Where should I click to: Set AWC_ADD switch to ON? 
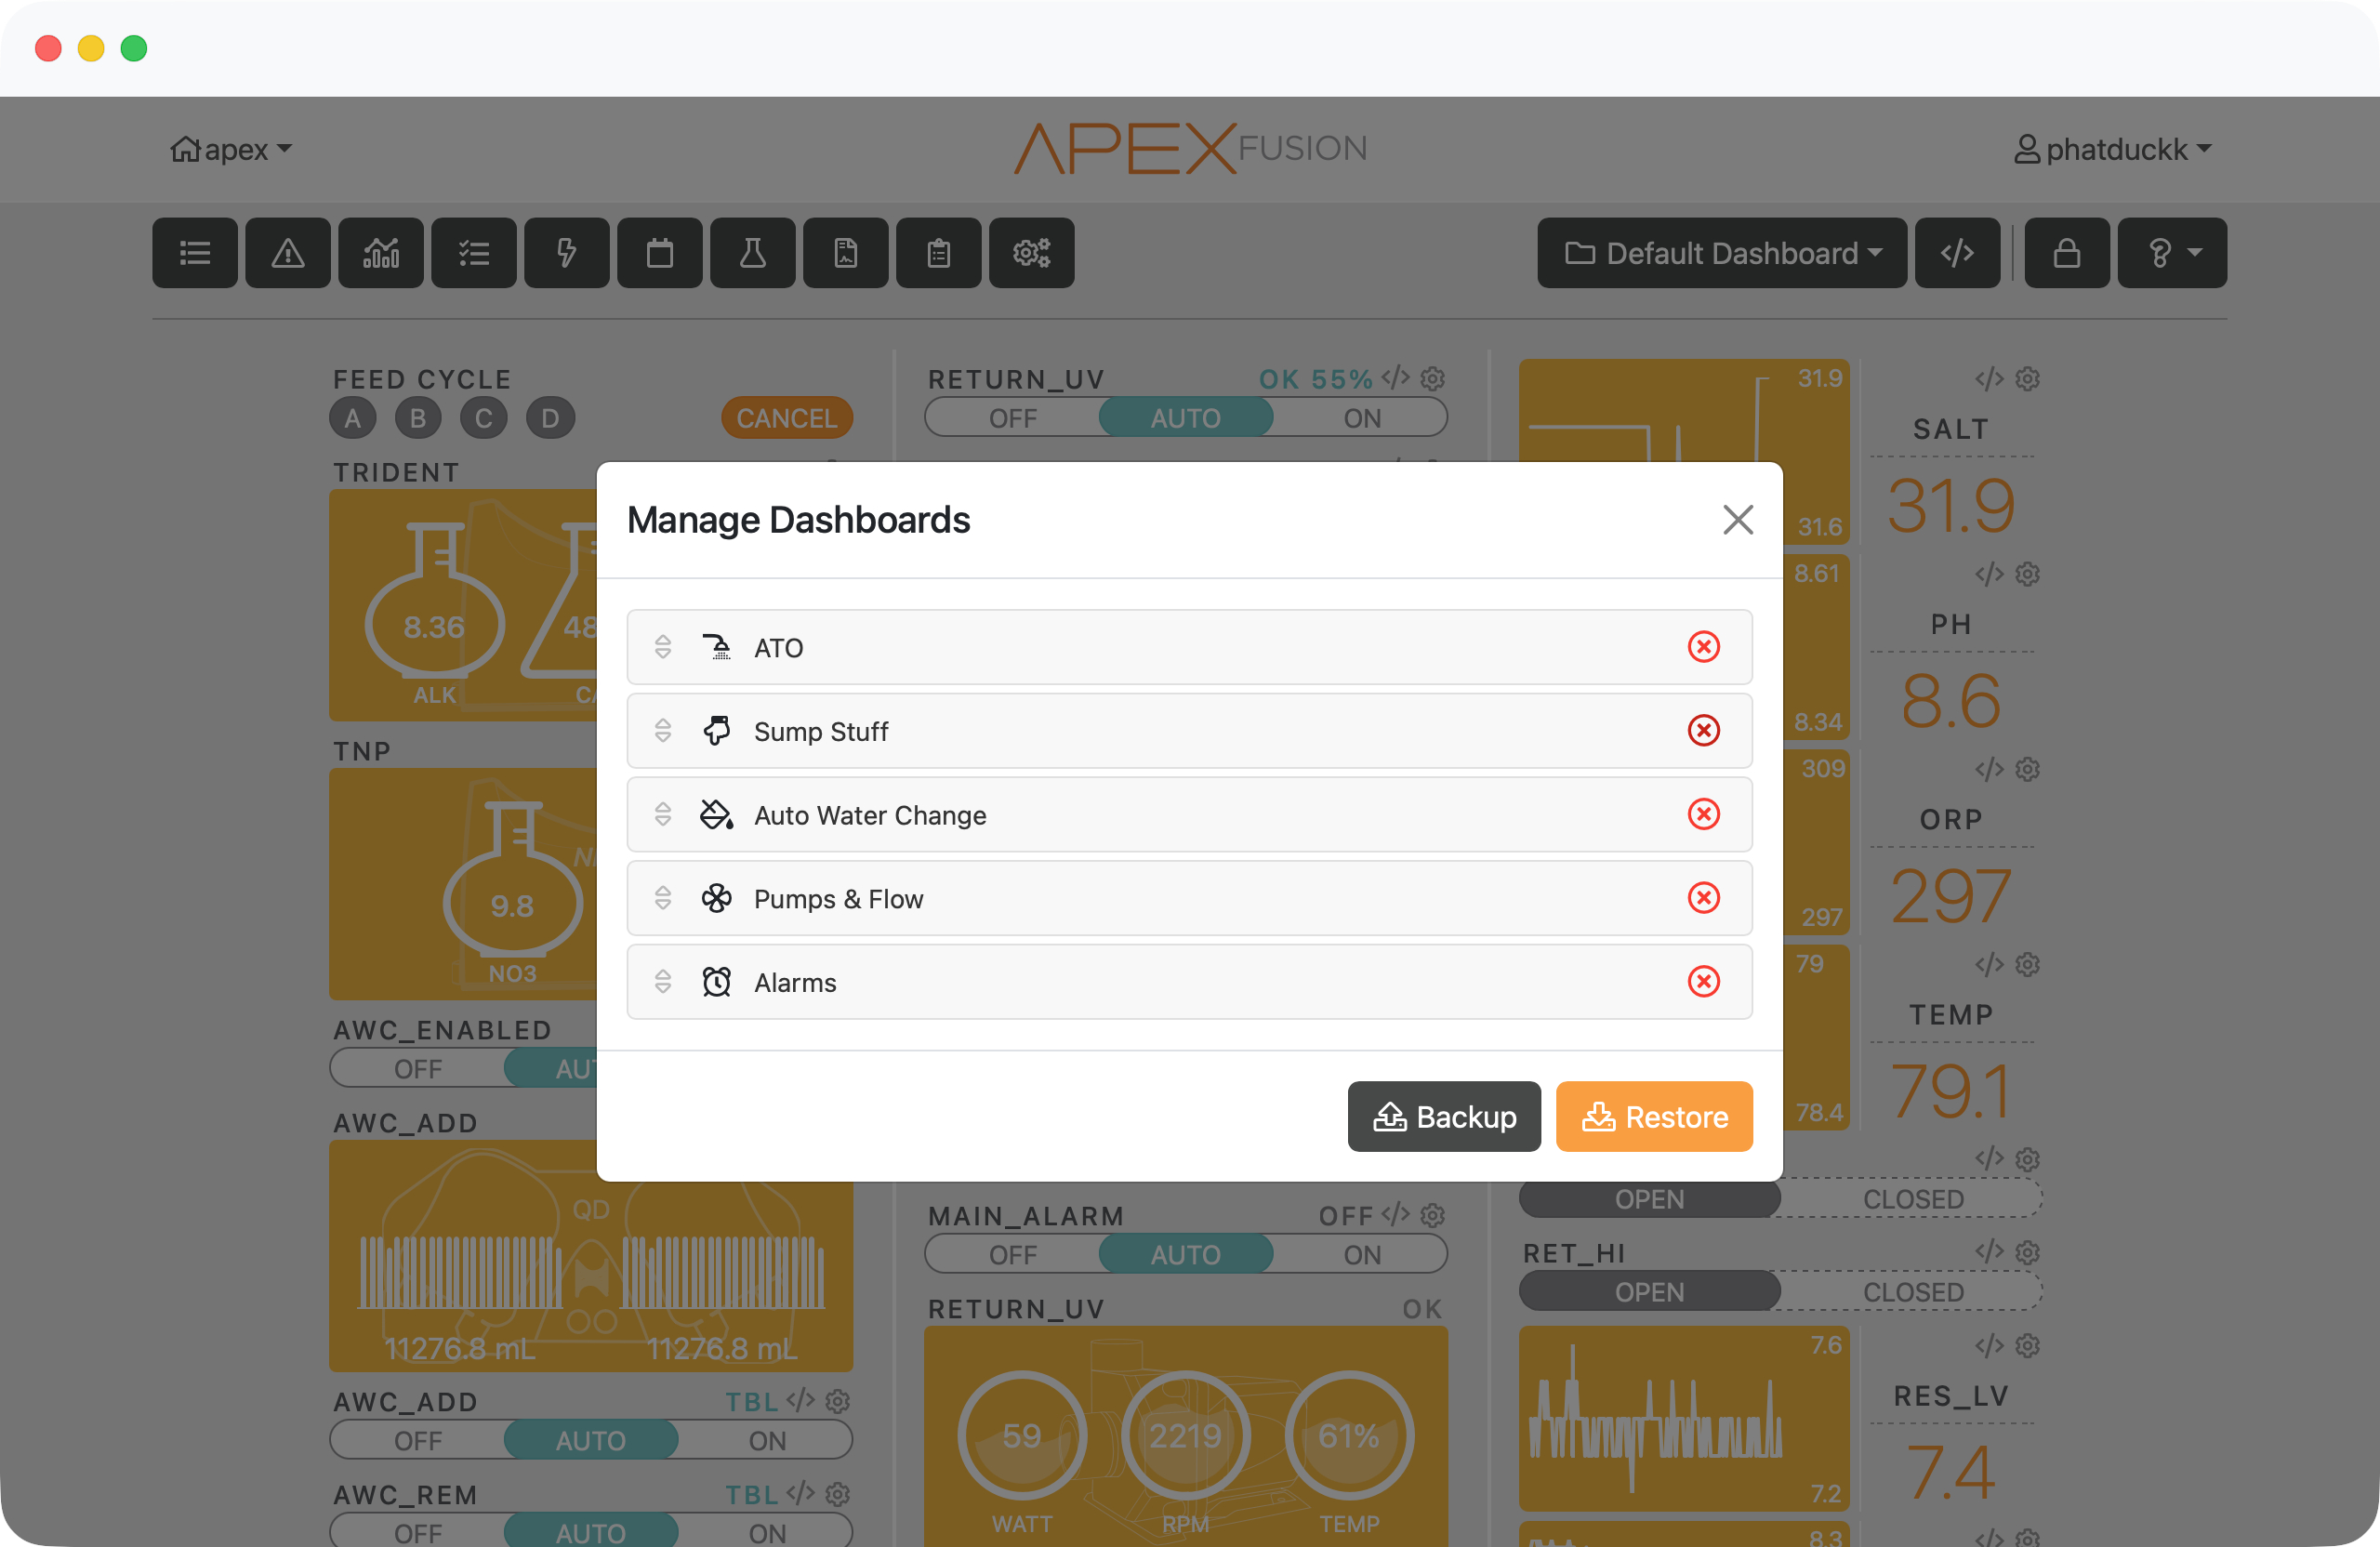pyautogui.click(x=767, y=1440)
